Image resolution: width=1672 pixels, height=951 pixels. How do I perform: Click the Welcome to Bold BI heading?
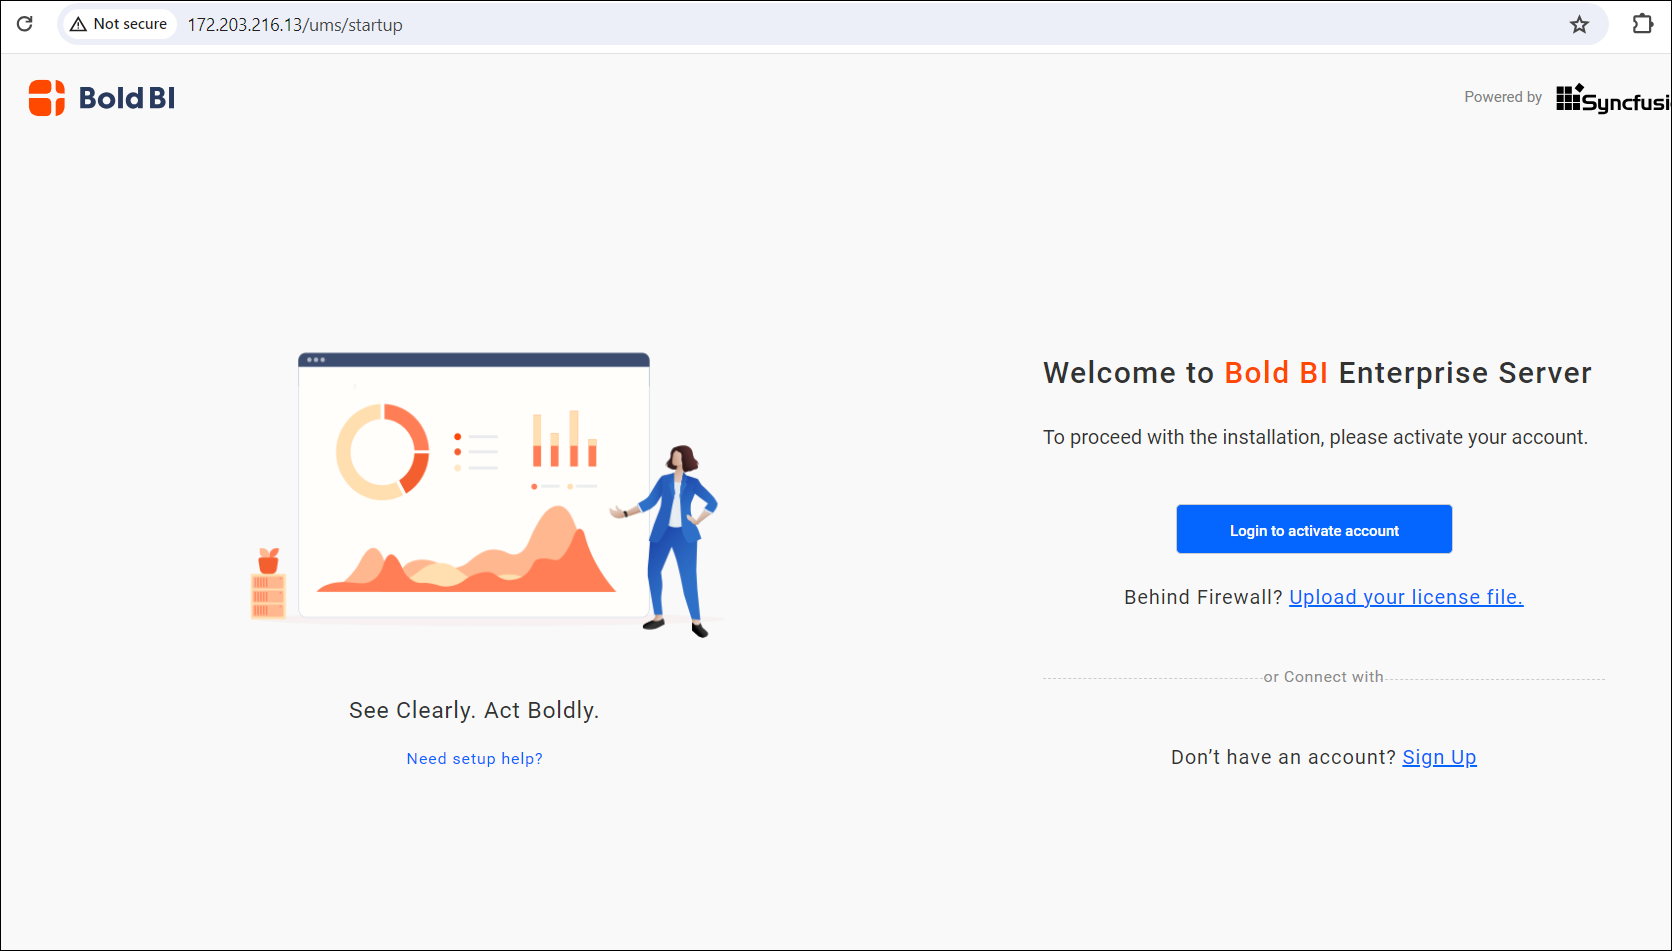pyautogui.click(x=1317, y=373)
